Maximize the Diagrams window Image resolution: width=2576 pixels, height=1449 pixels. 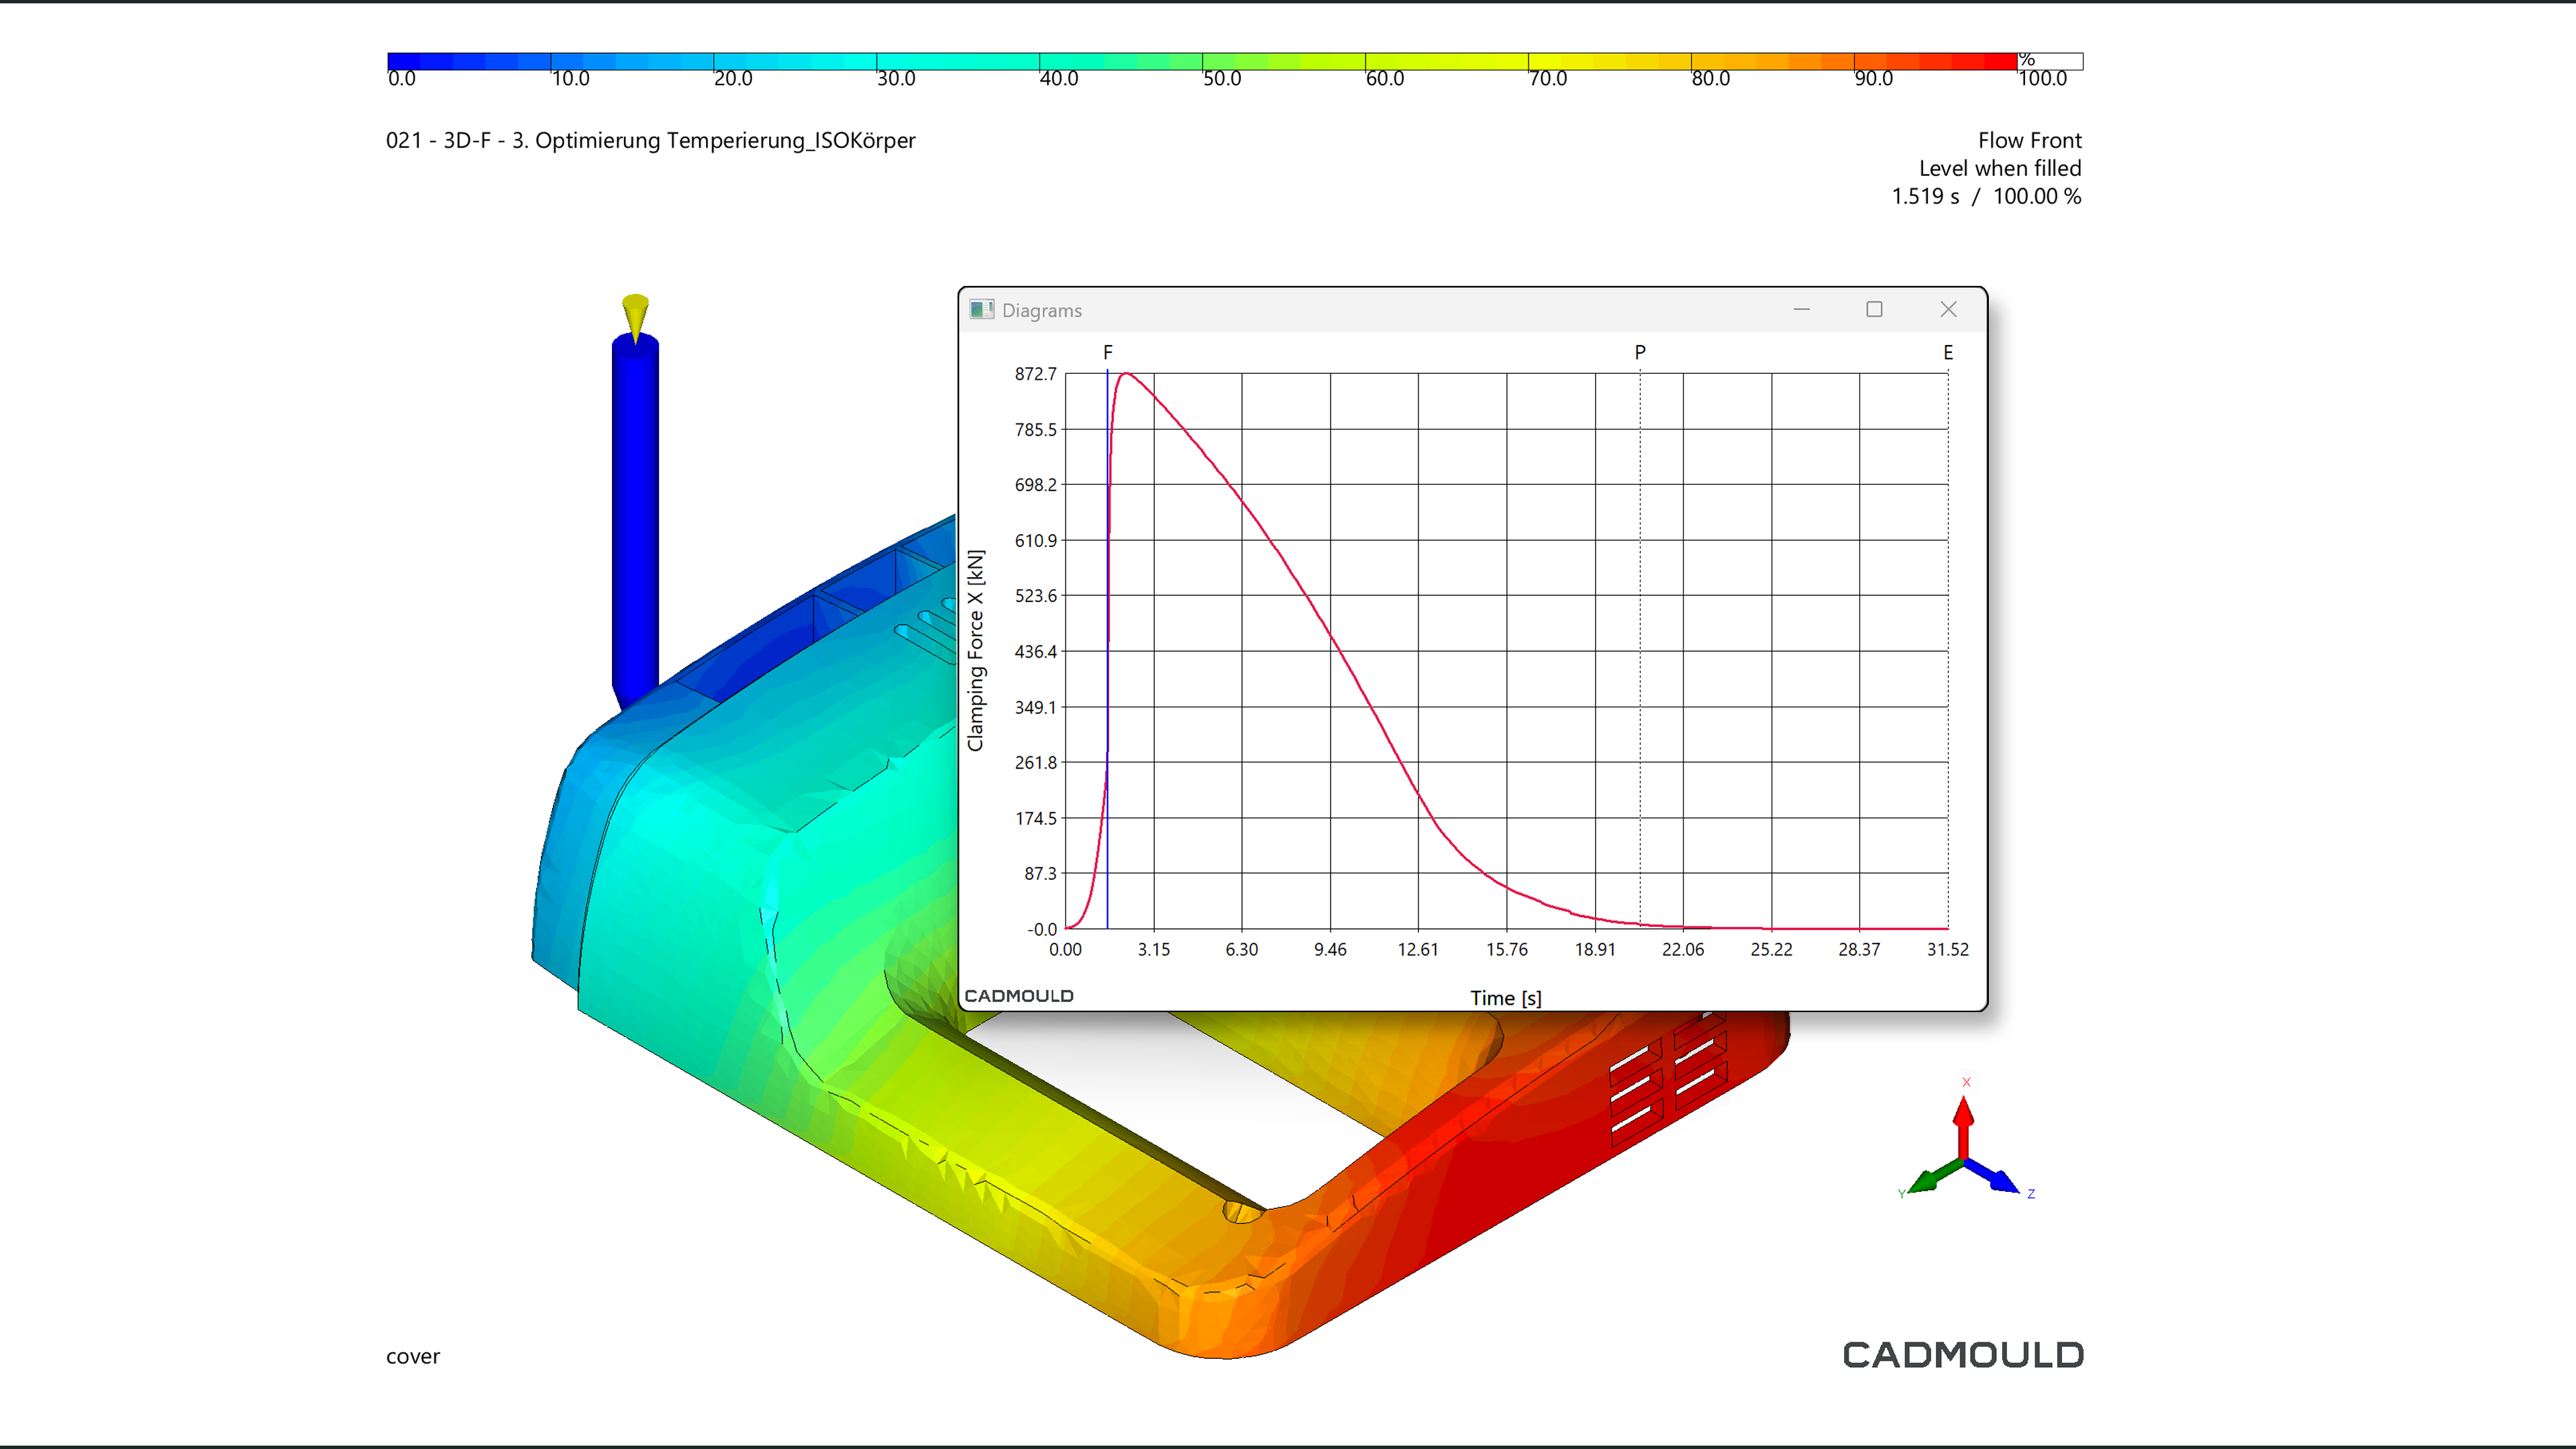click(1874, 310)
